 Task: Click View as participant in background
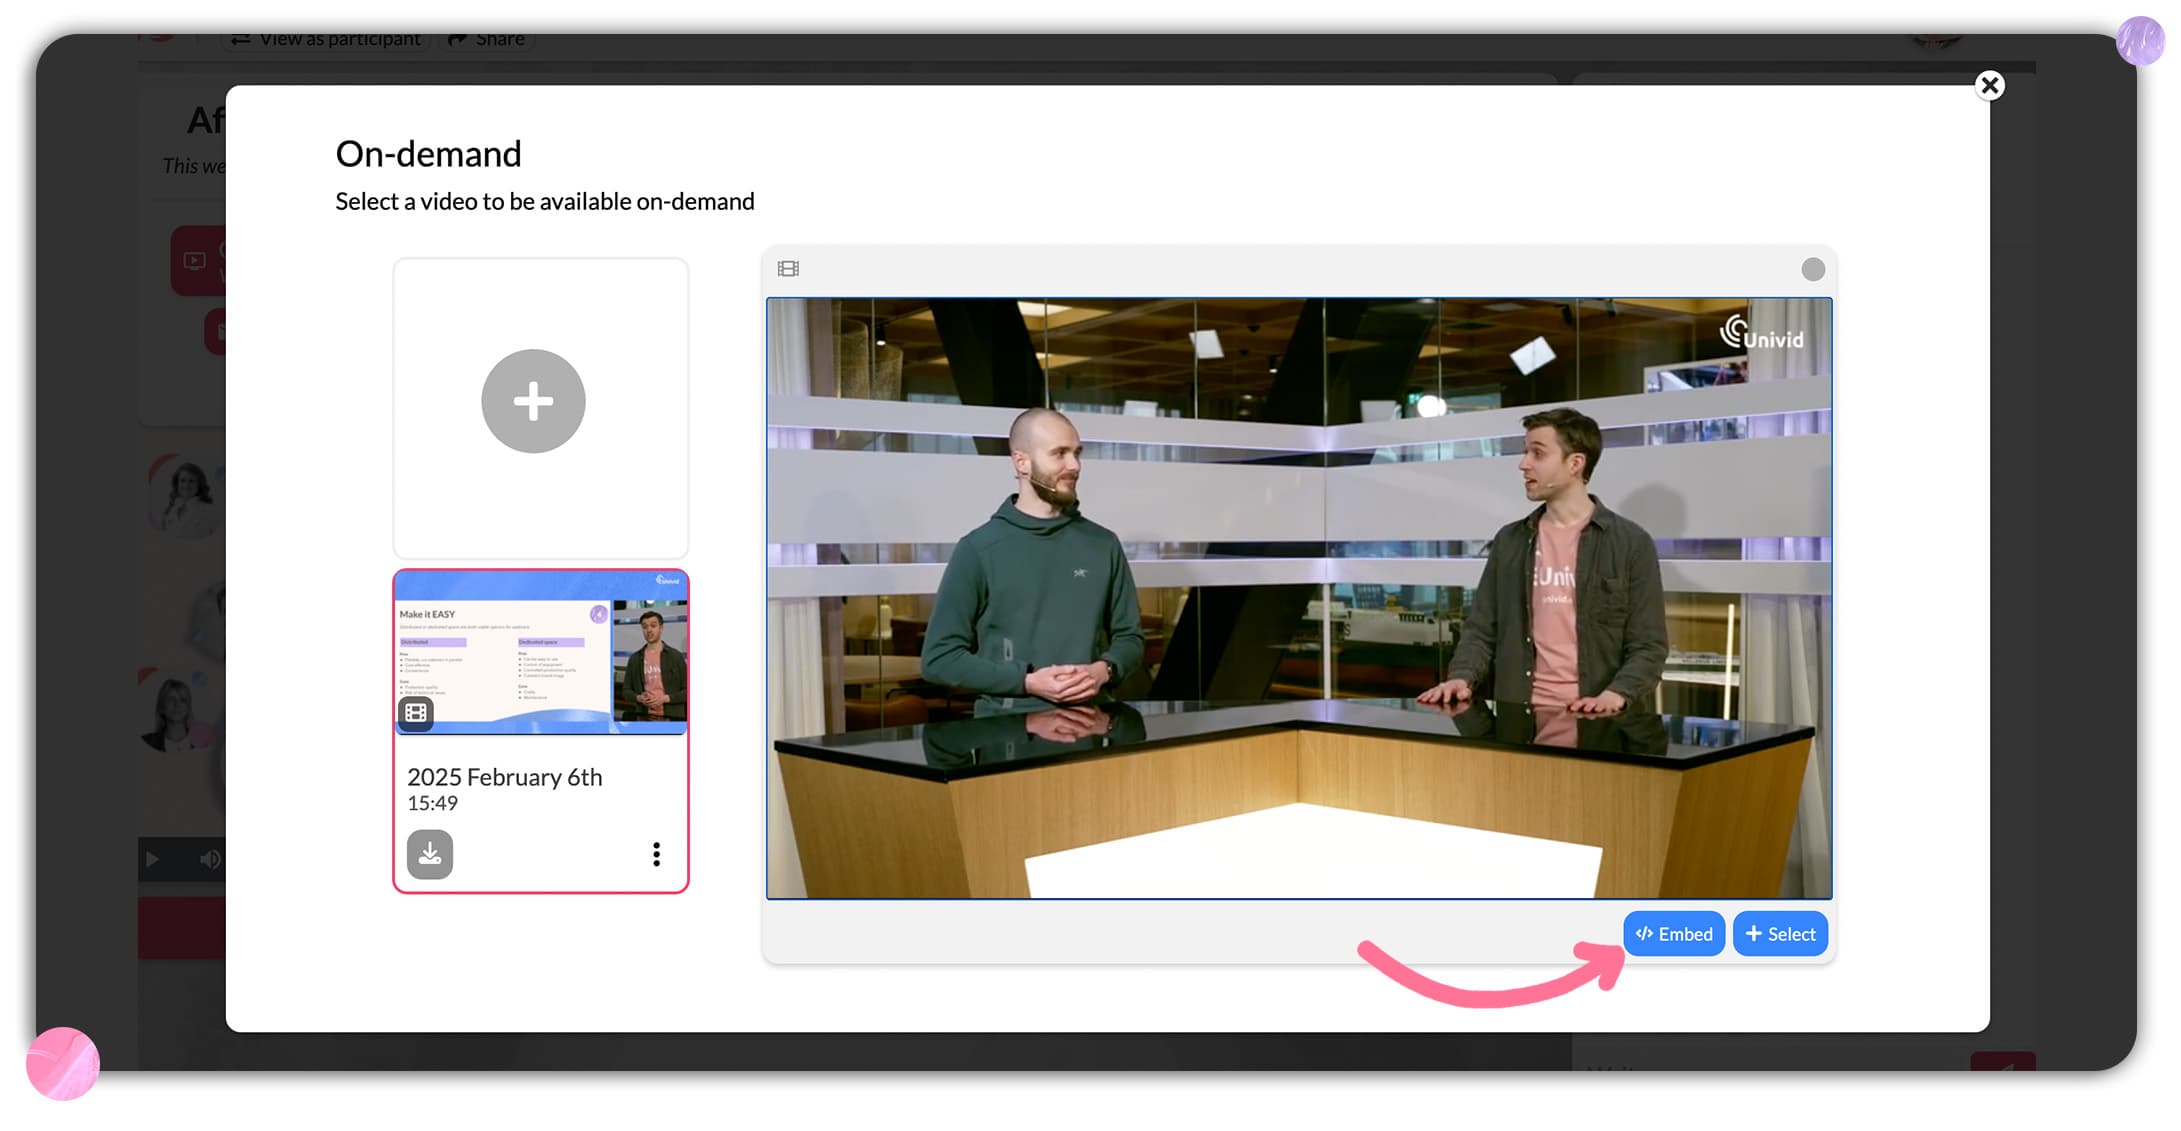(327, 40)
